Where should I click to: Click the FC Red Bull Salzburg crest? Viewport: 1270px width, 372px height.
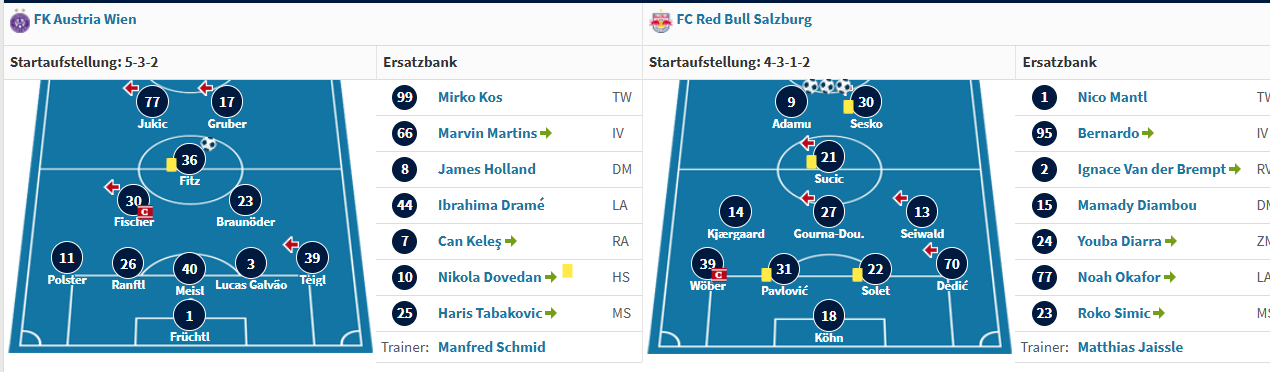660,19
